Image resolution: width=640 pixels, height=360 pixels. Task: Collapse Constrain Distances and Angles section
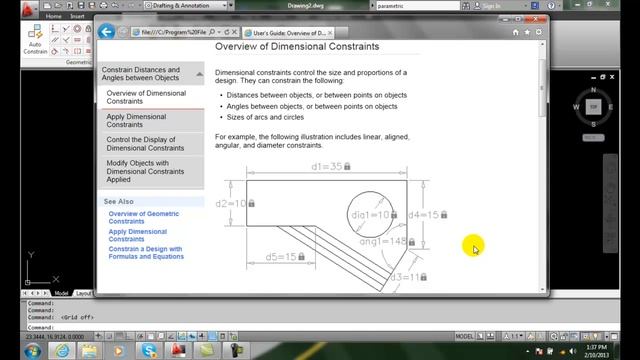point(199,74)
